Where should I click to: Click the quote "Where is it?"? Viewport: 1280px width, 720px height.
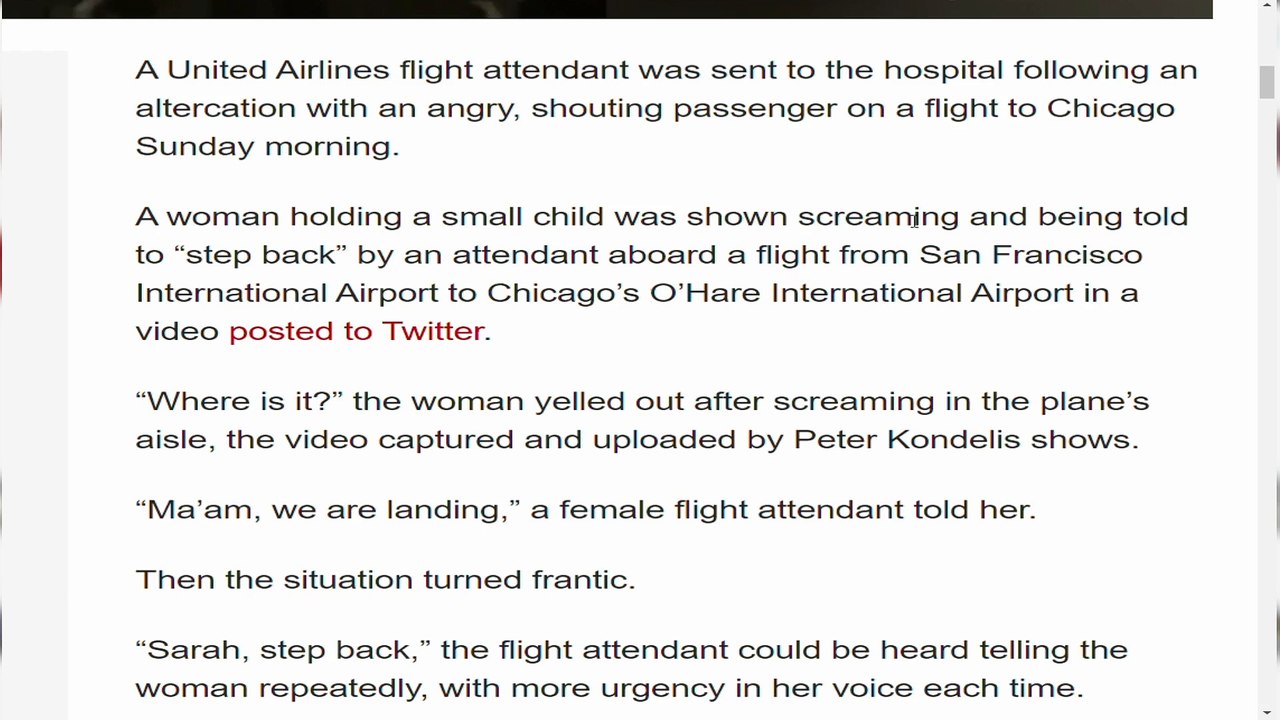pyautogui.click(x=239, y=401)
